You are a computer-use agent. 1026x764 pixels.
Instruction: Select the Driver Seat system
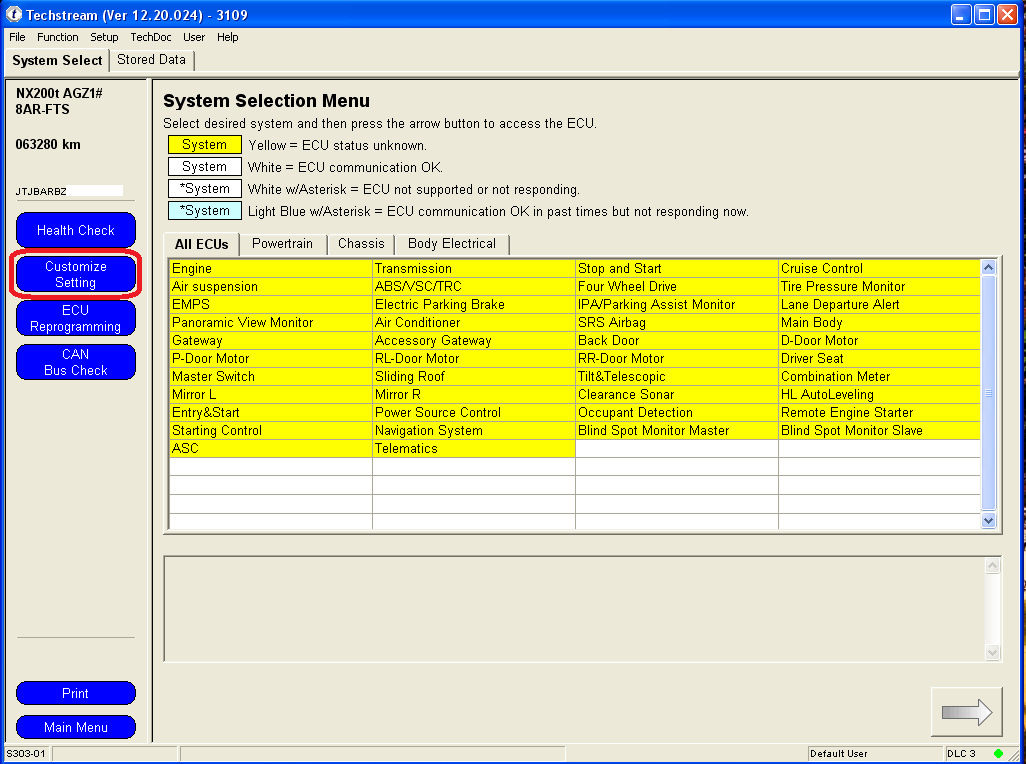[x=879, y=358]
